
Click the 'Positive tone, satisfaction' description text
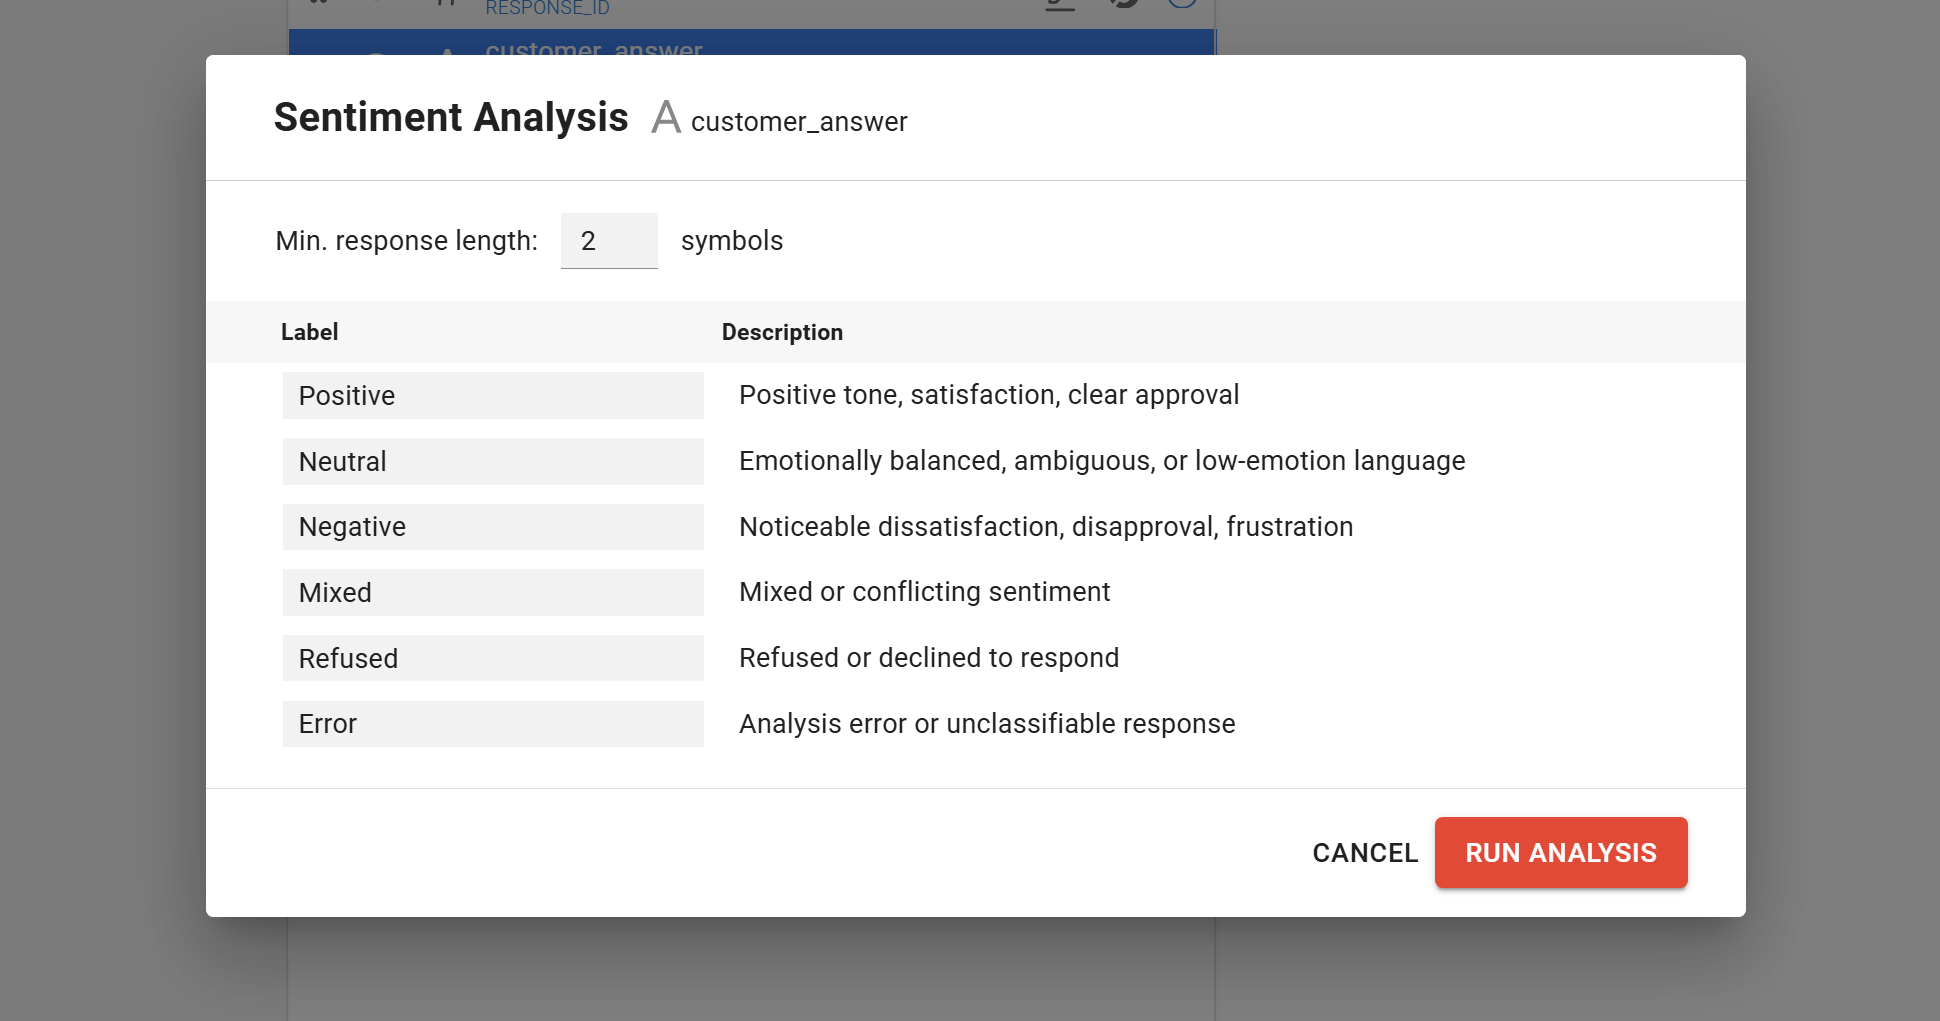[x=988, y=395]
